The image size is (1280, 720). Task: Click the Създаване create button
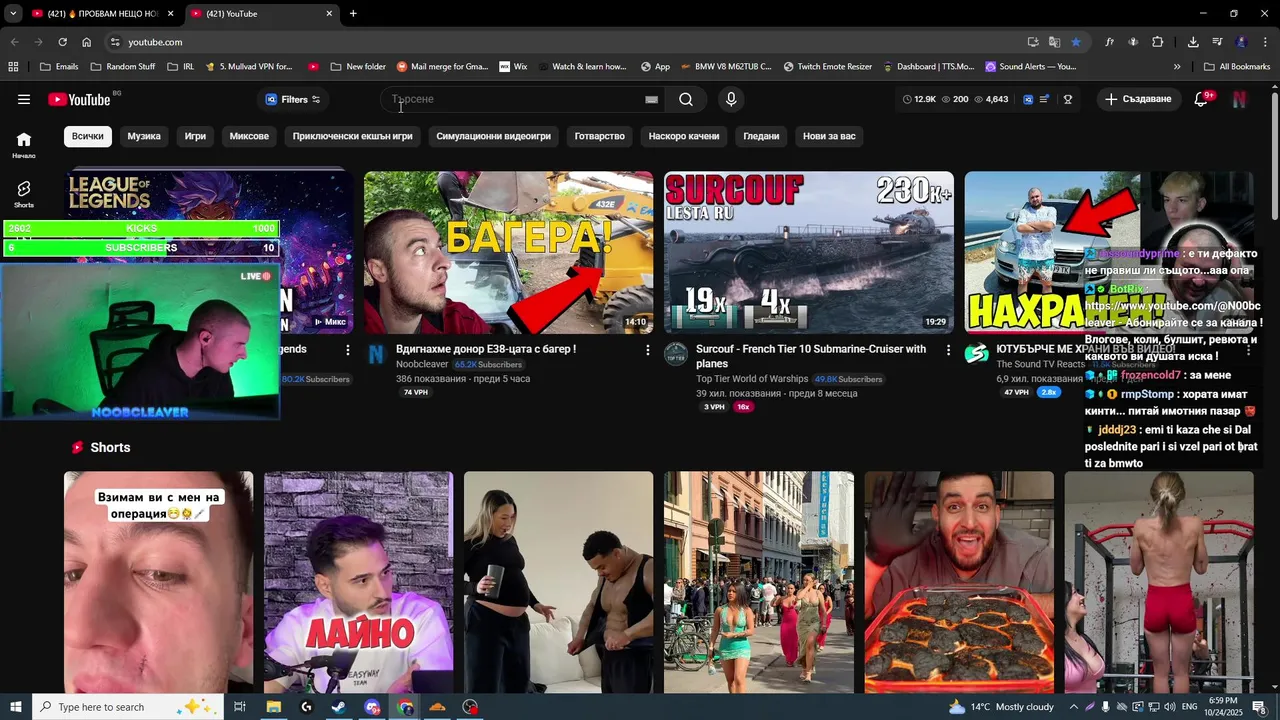tap(1138, 99)
